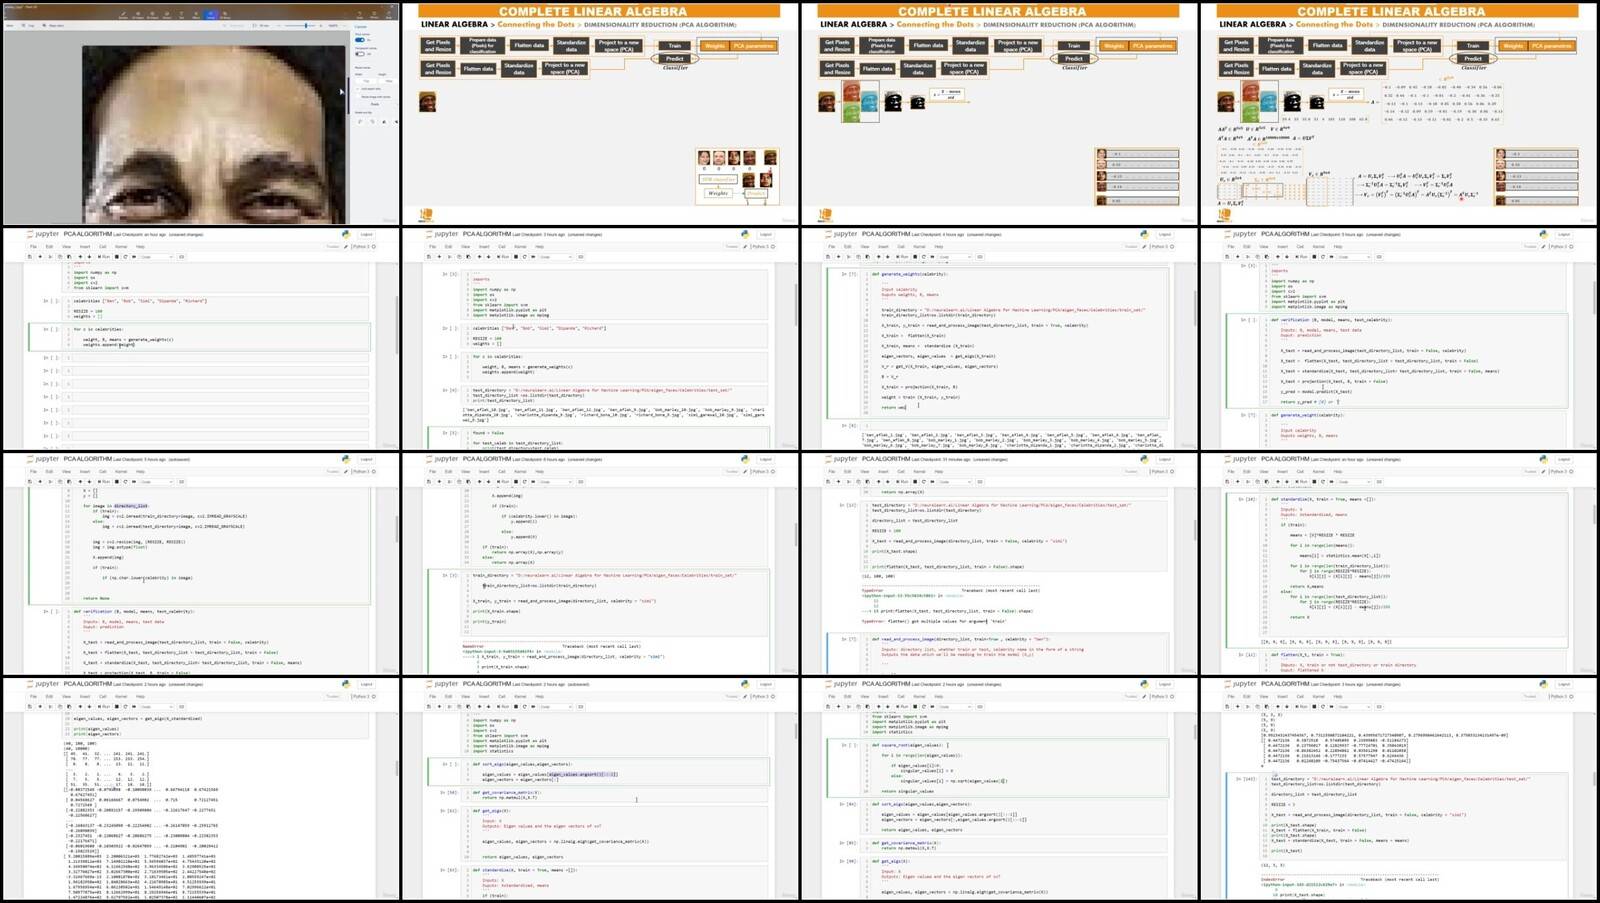This screenshot has width=1600, height=903.
Task: Click add-cell plus icon in empty-cells notebook
Action: pos(40,257)
